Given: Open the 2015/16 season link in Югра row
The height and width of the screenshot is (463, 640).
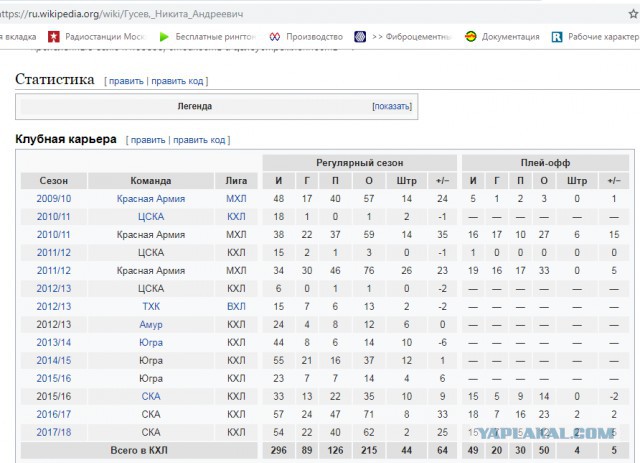Looking at the screenshot, I should coord(54,378).
